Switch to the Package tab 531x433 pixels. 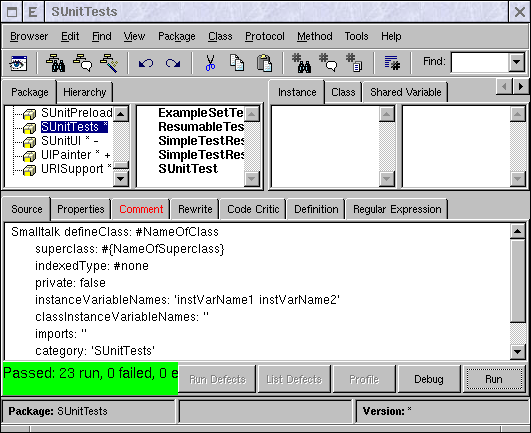tap(29, 92)
